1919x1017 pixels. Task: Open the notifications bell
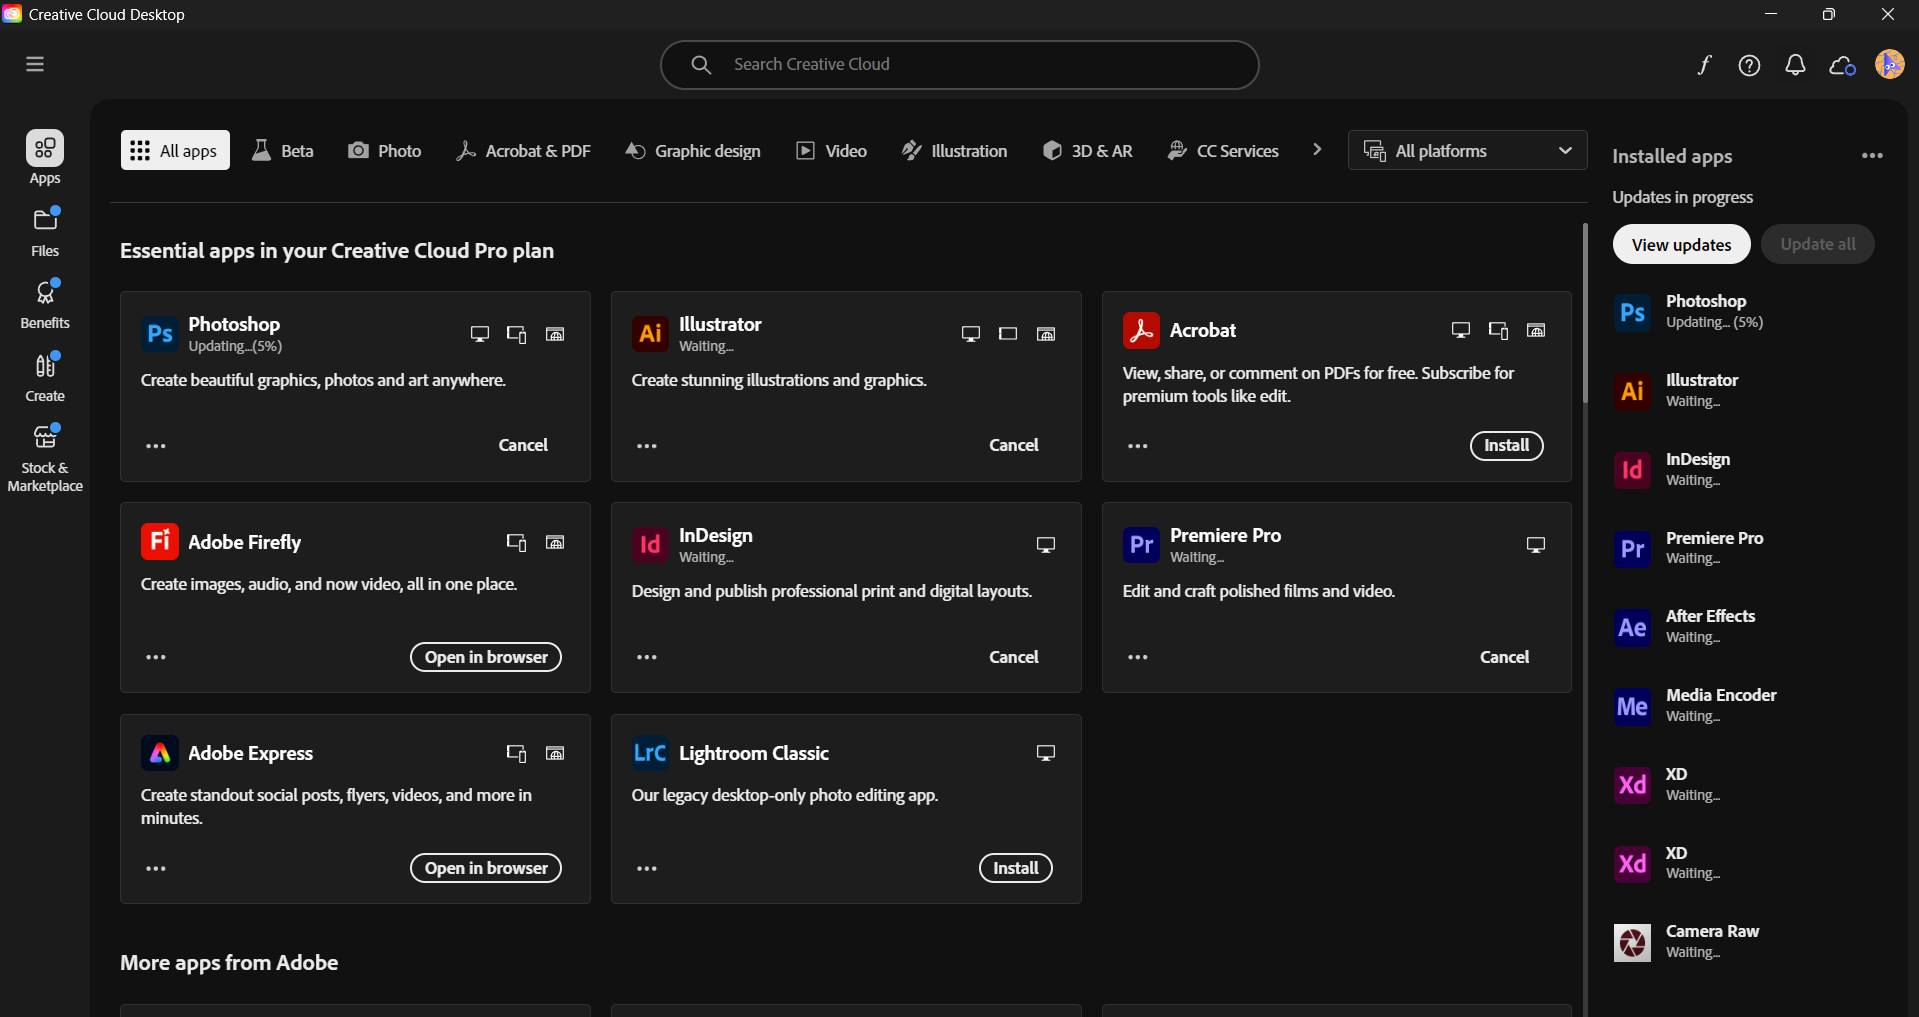(x=1795, y=65)
